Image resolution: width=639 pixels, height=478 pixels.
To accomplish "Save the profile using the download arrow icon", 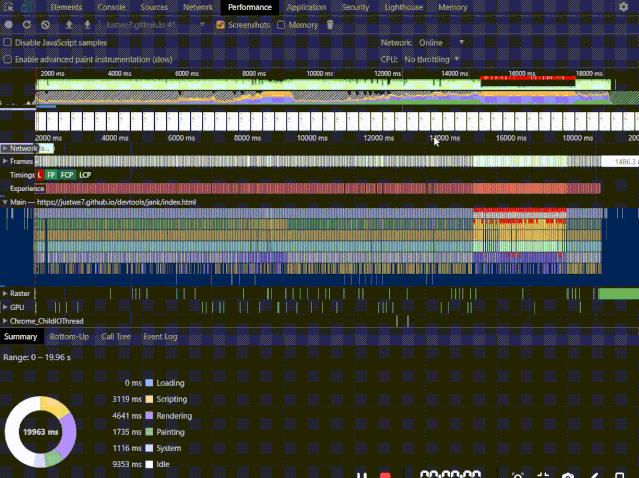I will pyautogui.click(x=87, y=25).
